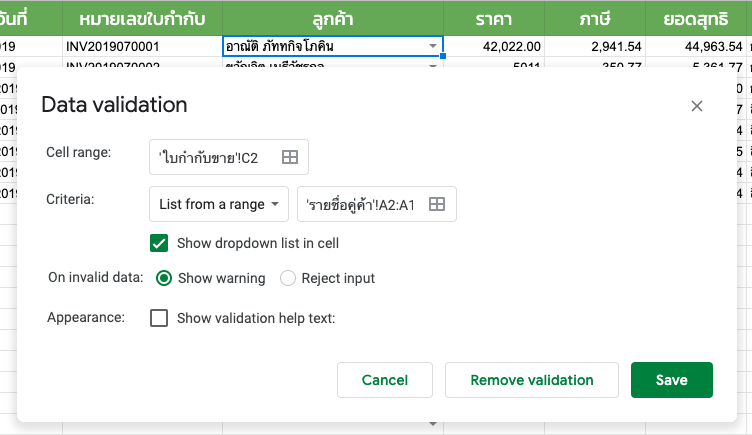The image size is (752, 435).
Task: Save the data validation settings
Action: click(671, 380)
